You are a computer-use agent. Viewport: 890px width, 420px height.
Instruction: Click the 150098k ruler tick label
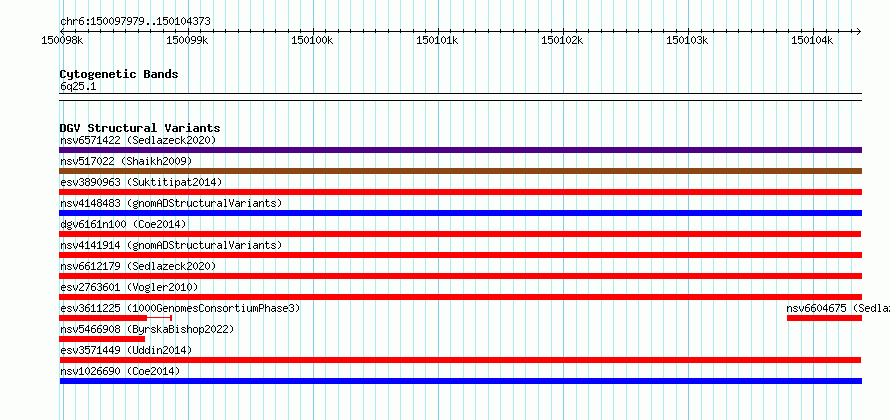coord(62,40)
